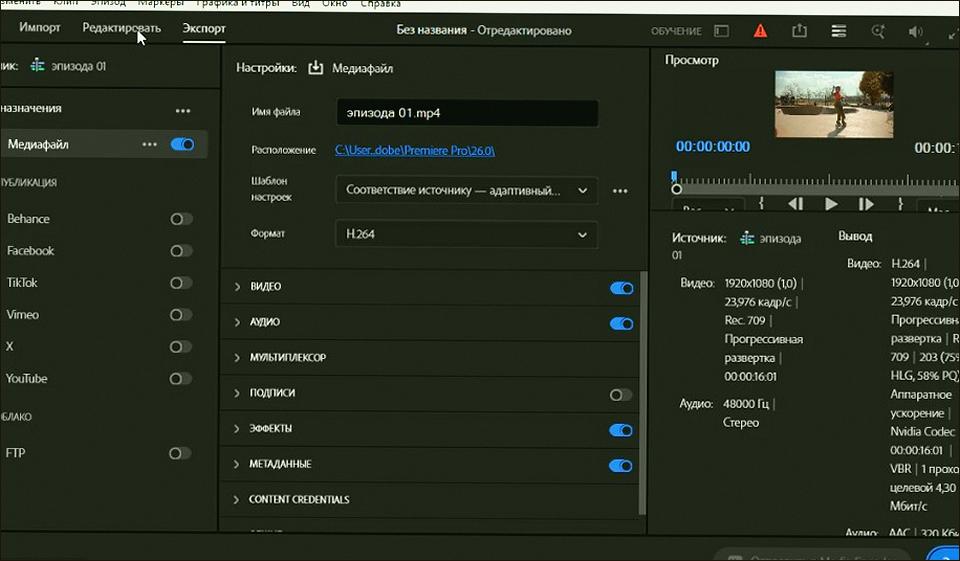Open the quick export share icon

[799, 30]
